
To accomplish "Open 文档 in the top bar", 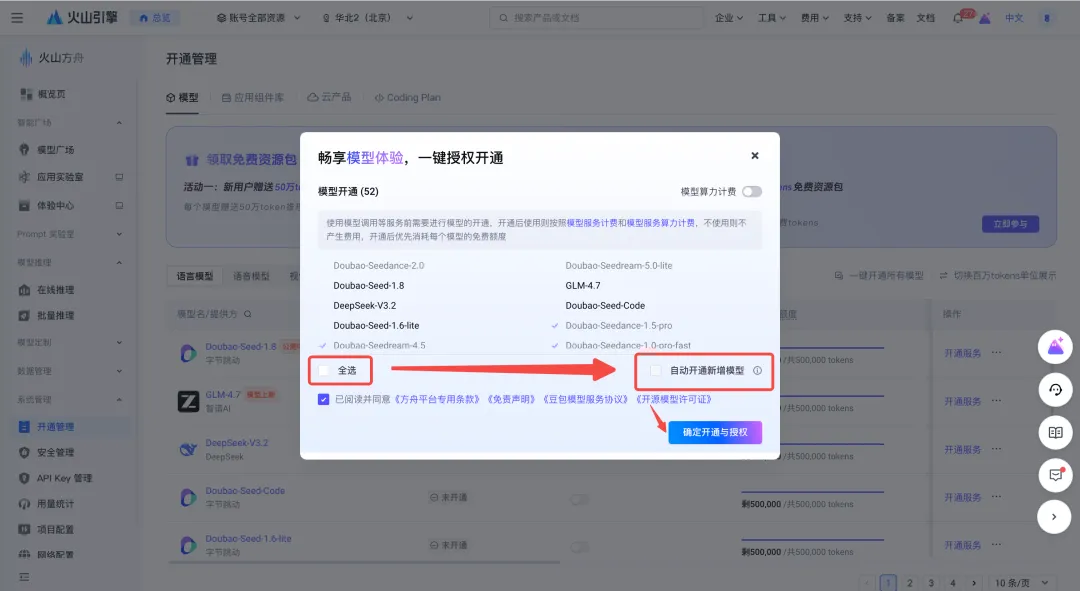I will pos(926,18).
